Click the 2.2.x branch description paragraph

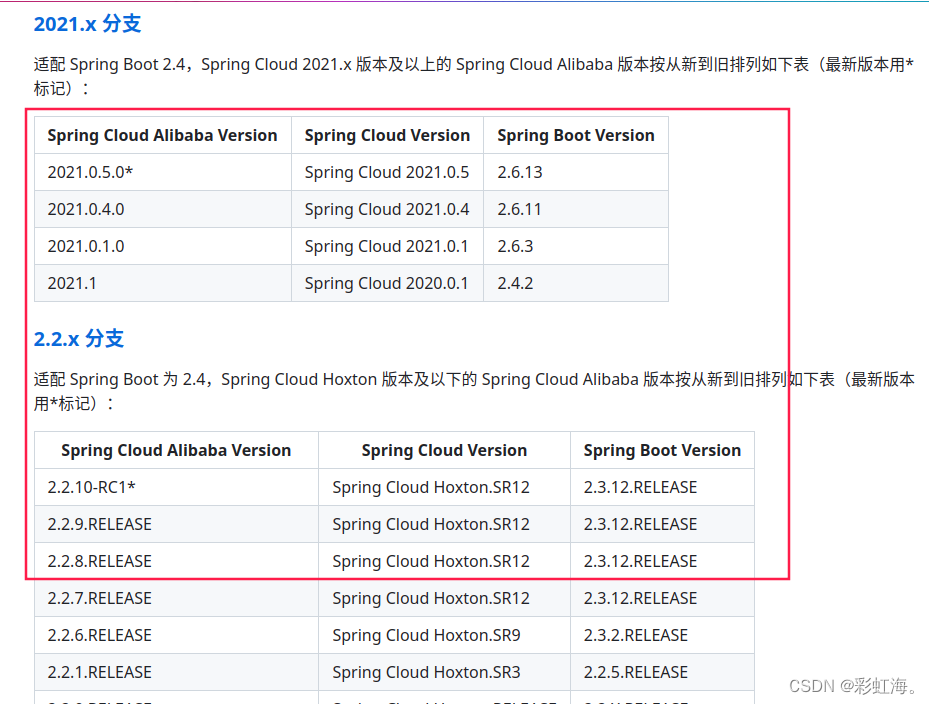pos(474,391)
